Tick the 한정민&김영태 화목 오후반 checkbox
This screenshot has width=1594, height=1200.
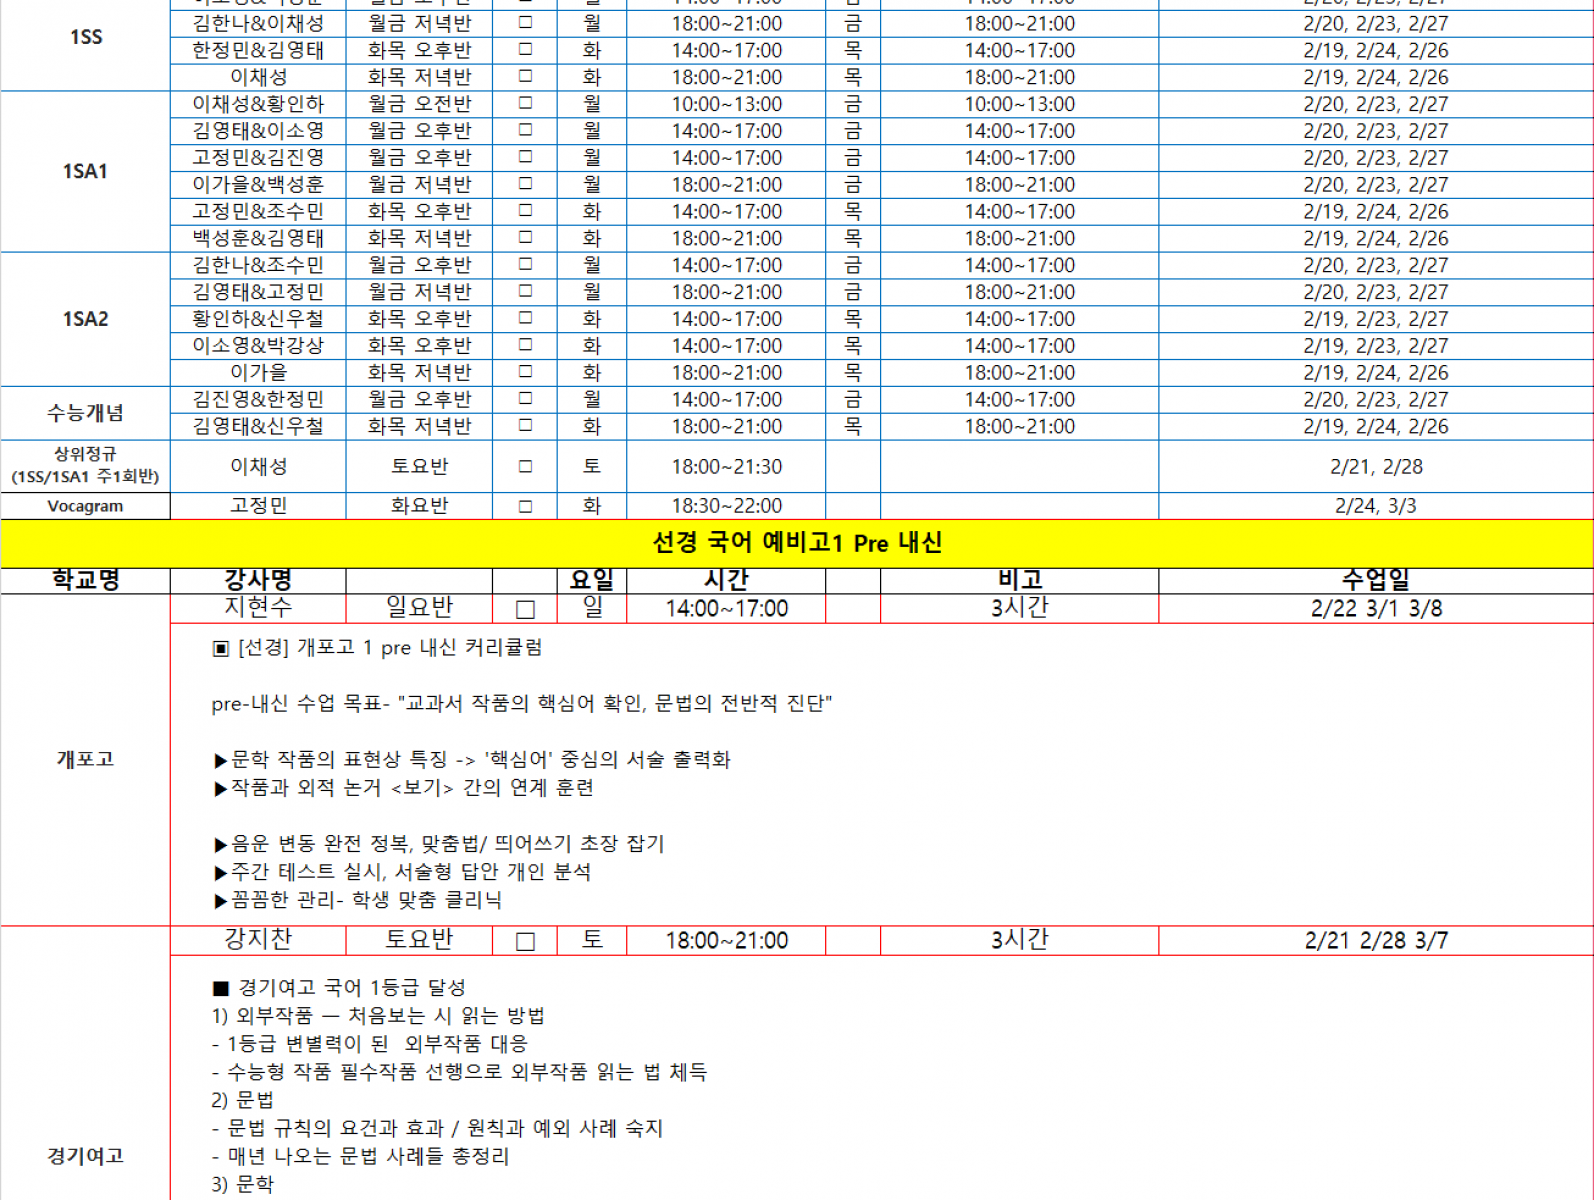click(525, 50)
